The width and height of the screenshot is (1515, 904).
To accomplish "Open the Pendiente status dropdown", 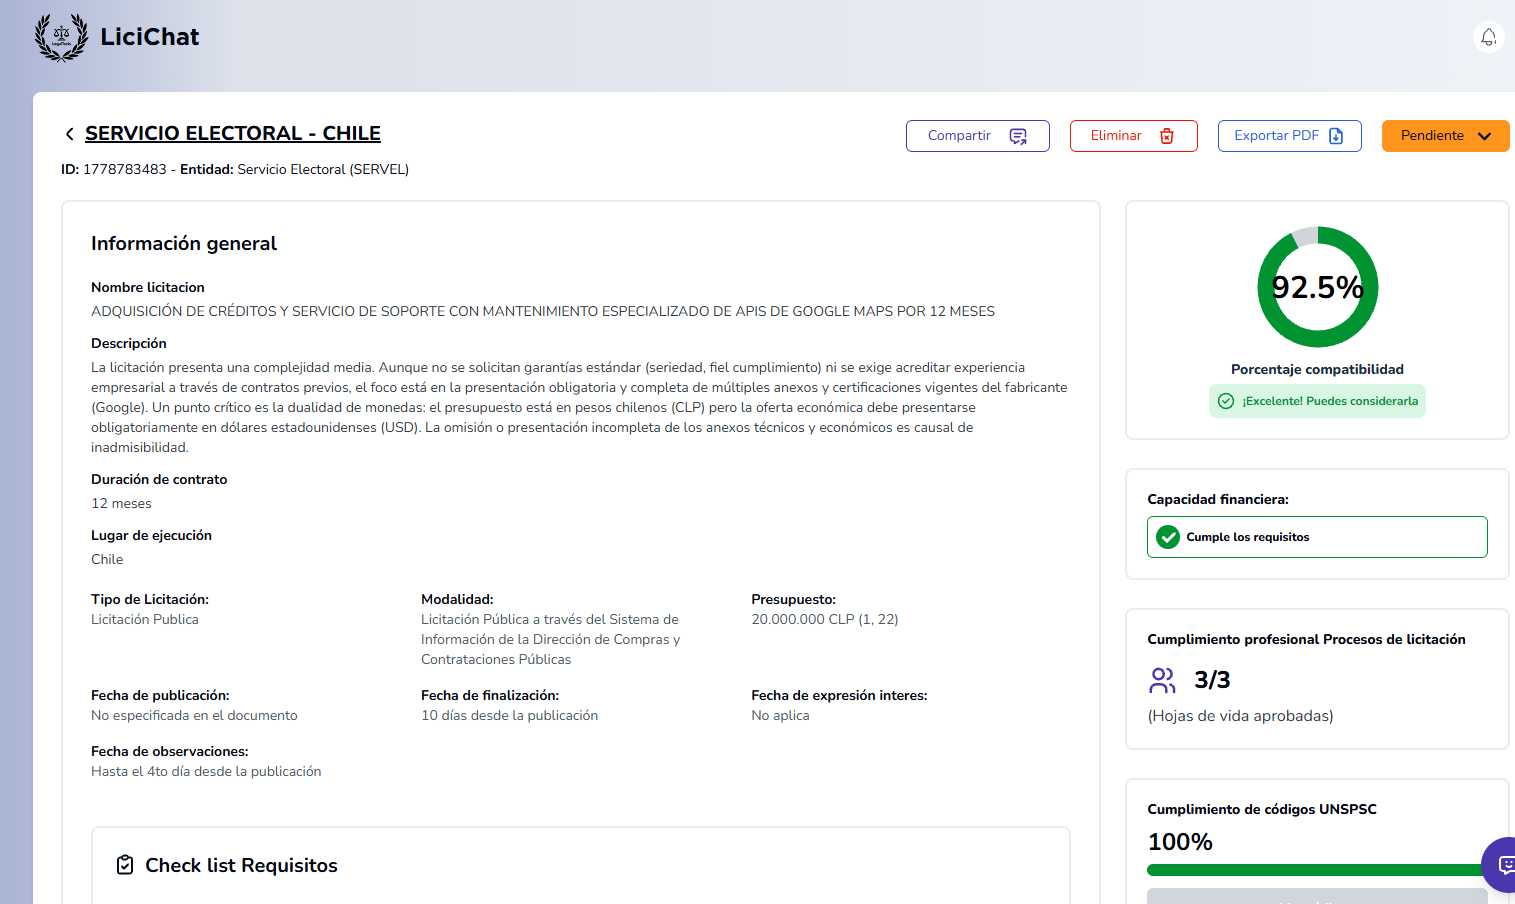I will [x=1445, y=136].
